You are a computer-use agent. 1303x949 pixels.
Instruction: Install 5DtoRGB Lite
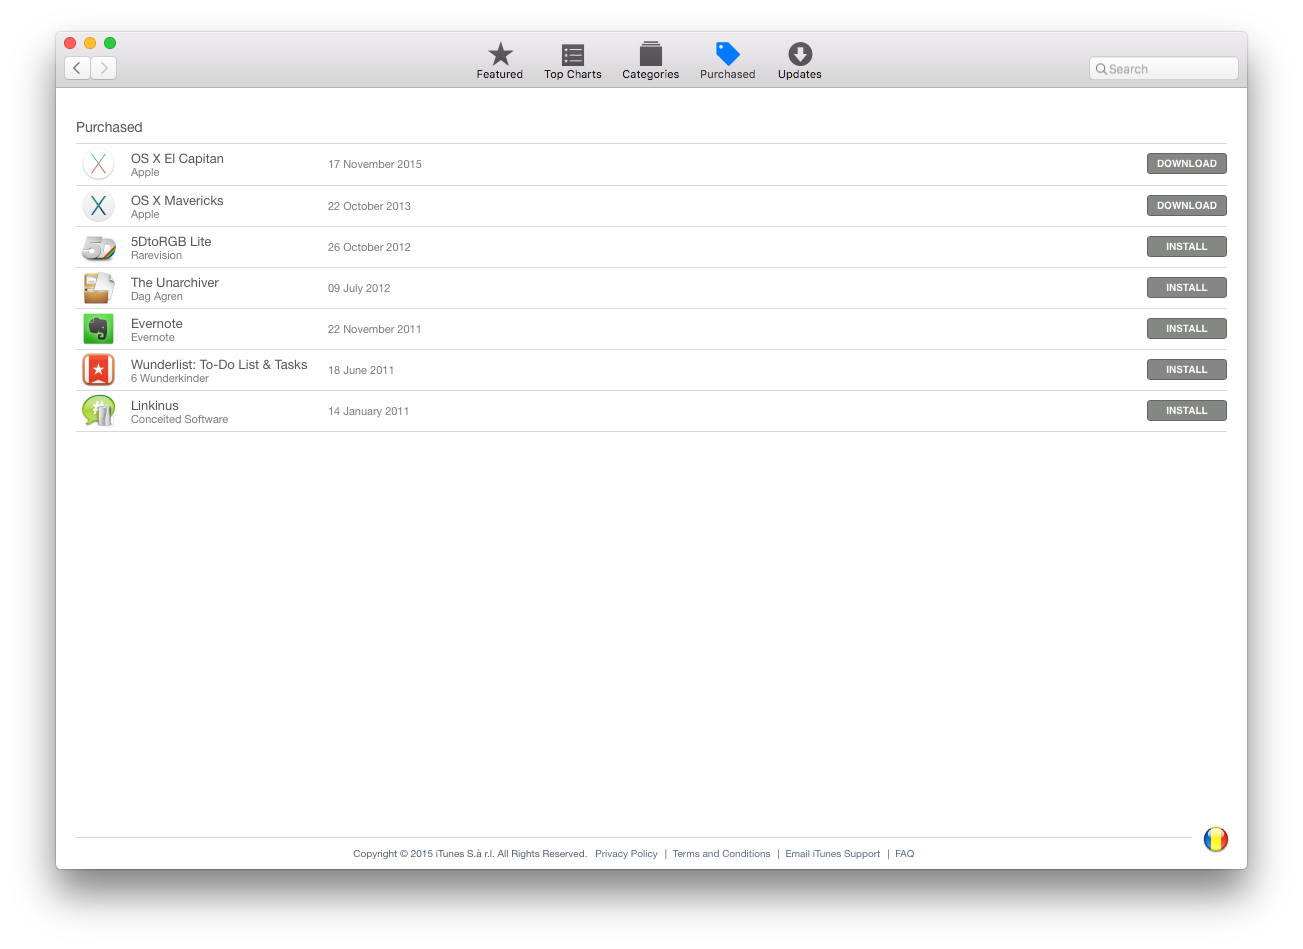[x=1186, y=247]
